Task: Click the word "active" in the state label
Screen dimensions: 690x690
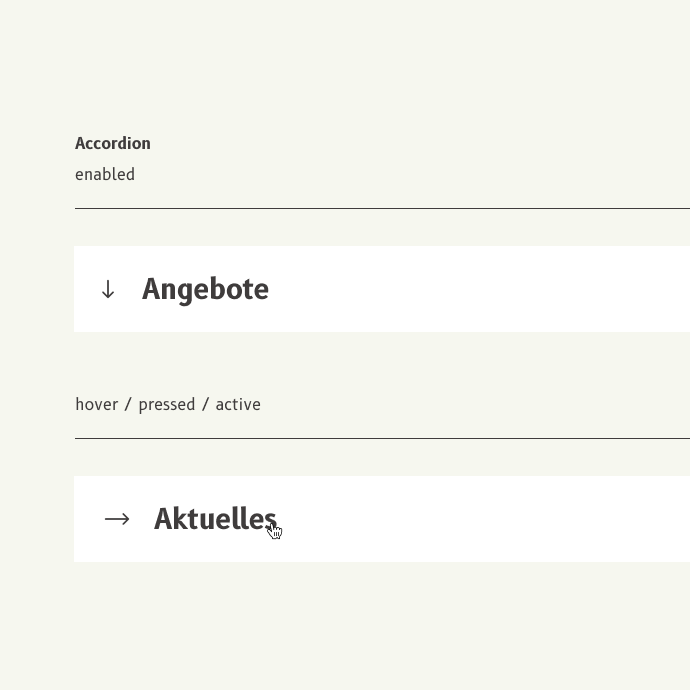Action: [x=238, y=405]
